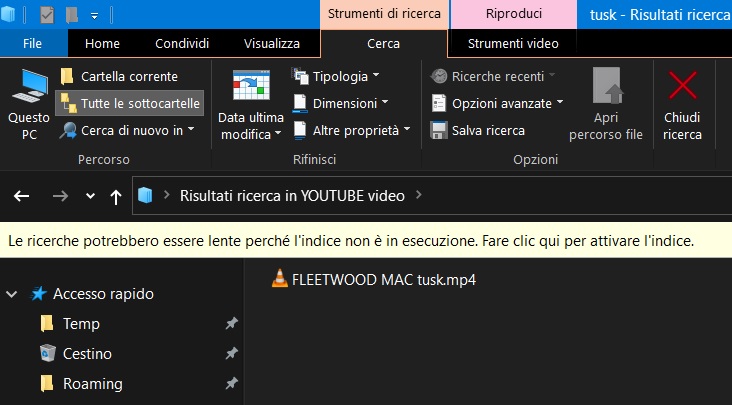The height and width of the screenshot is (405, 732).
Task: Click the index warning yellow info bar
Action: [x=366, y=241]
